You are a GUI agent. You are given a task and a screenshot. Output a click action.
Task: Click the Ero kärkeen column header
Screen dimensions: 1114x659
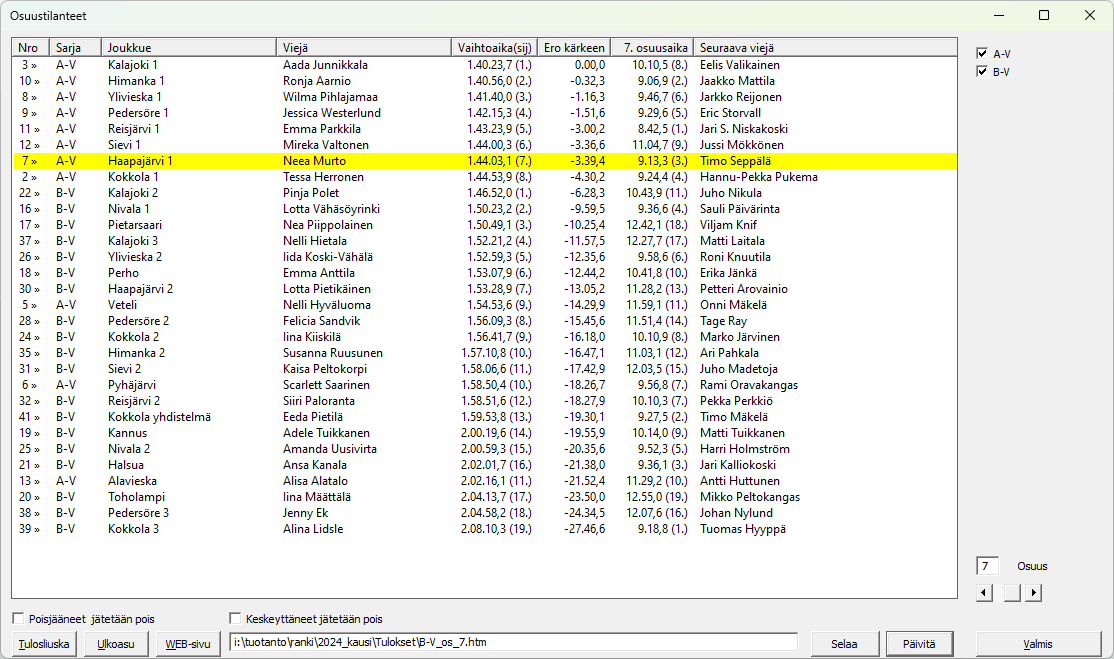(x=573, y=47)
